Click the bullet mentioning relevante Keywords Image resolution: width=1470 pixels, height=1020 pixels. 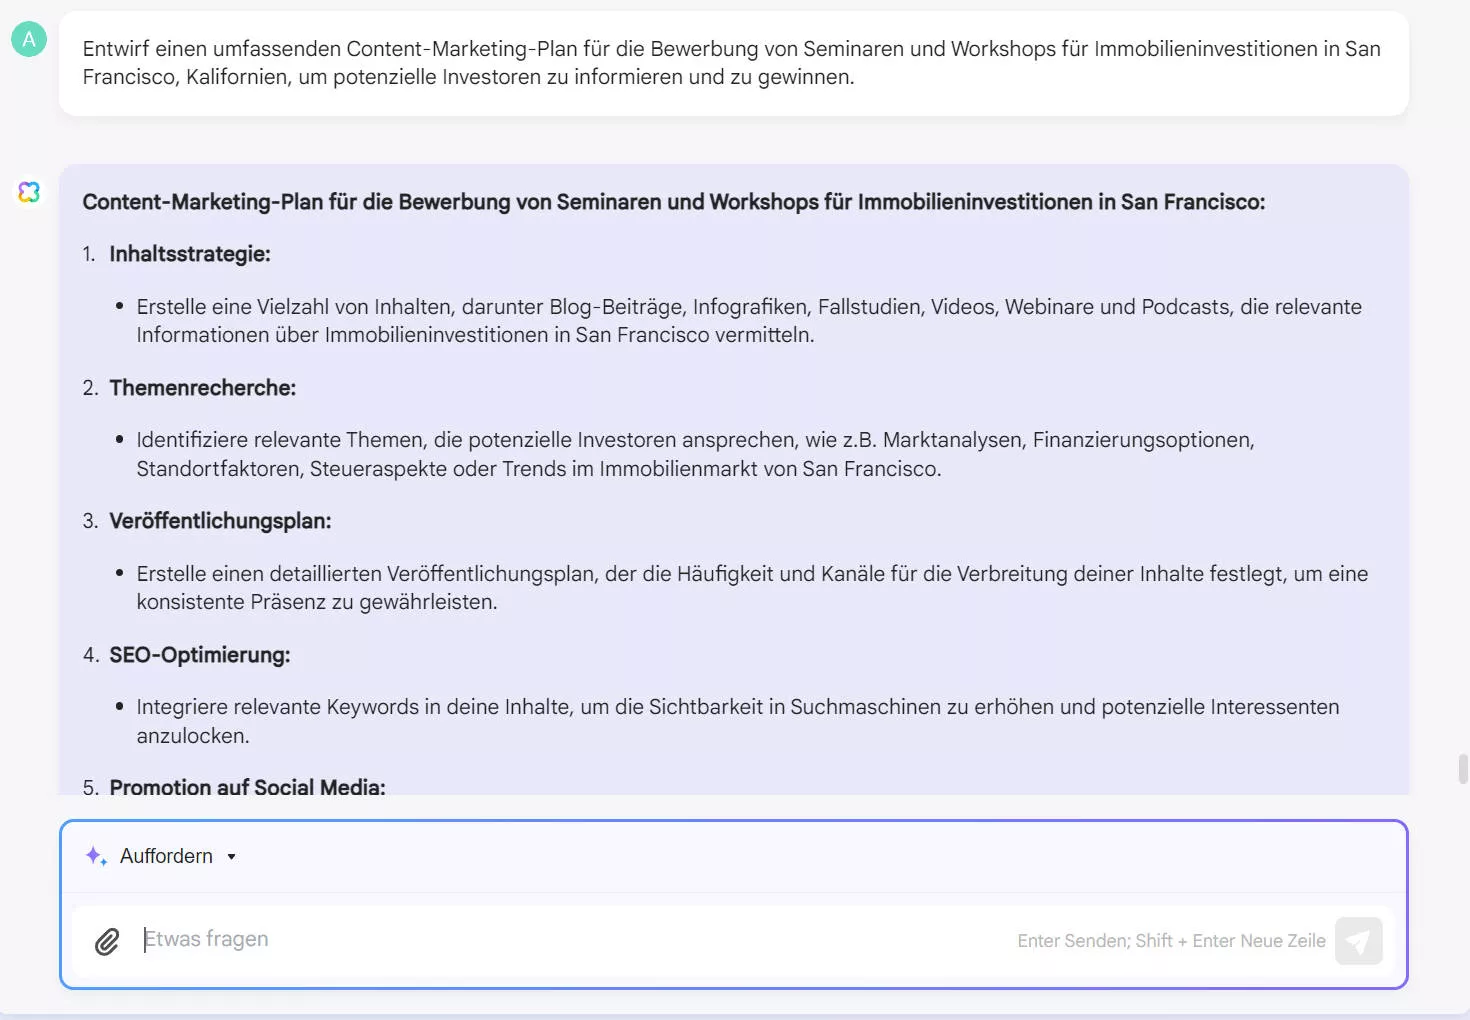pos(737,720)
